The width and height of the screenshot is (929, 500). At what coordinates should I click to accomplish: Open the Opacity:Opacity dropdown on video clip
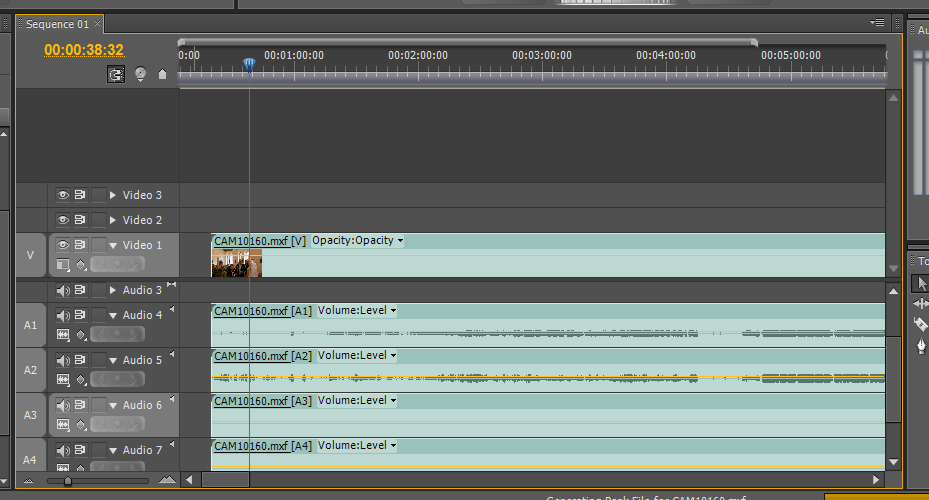400,241
